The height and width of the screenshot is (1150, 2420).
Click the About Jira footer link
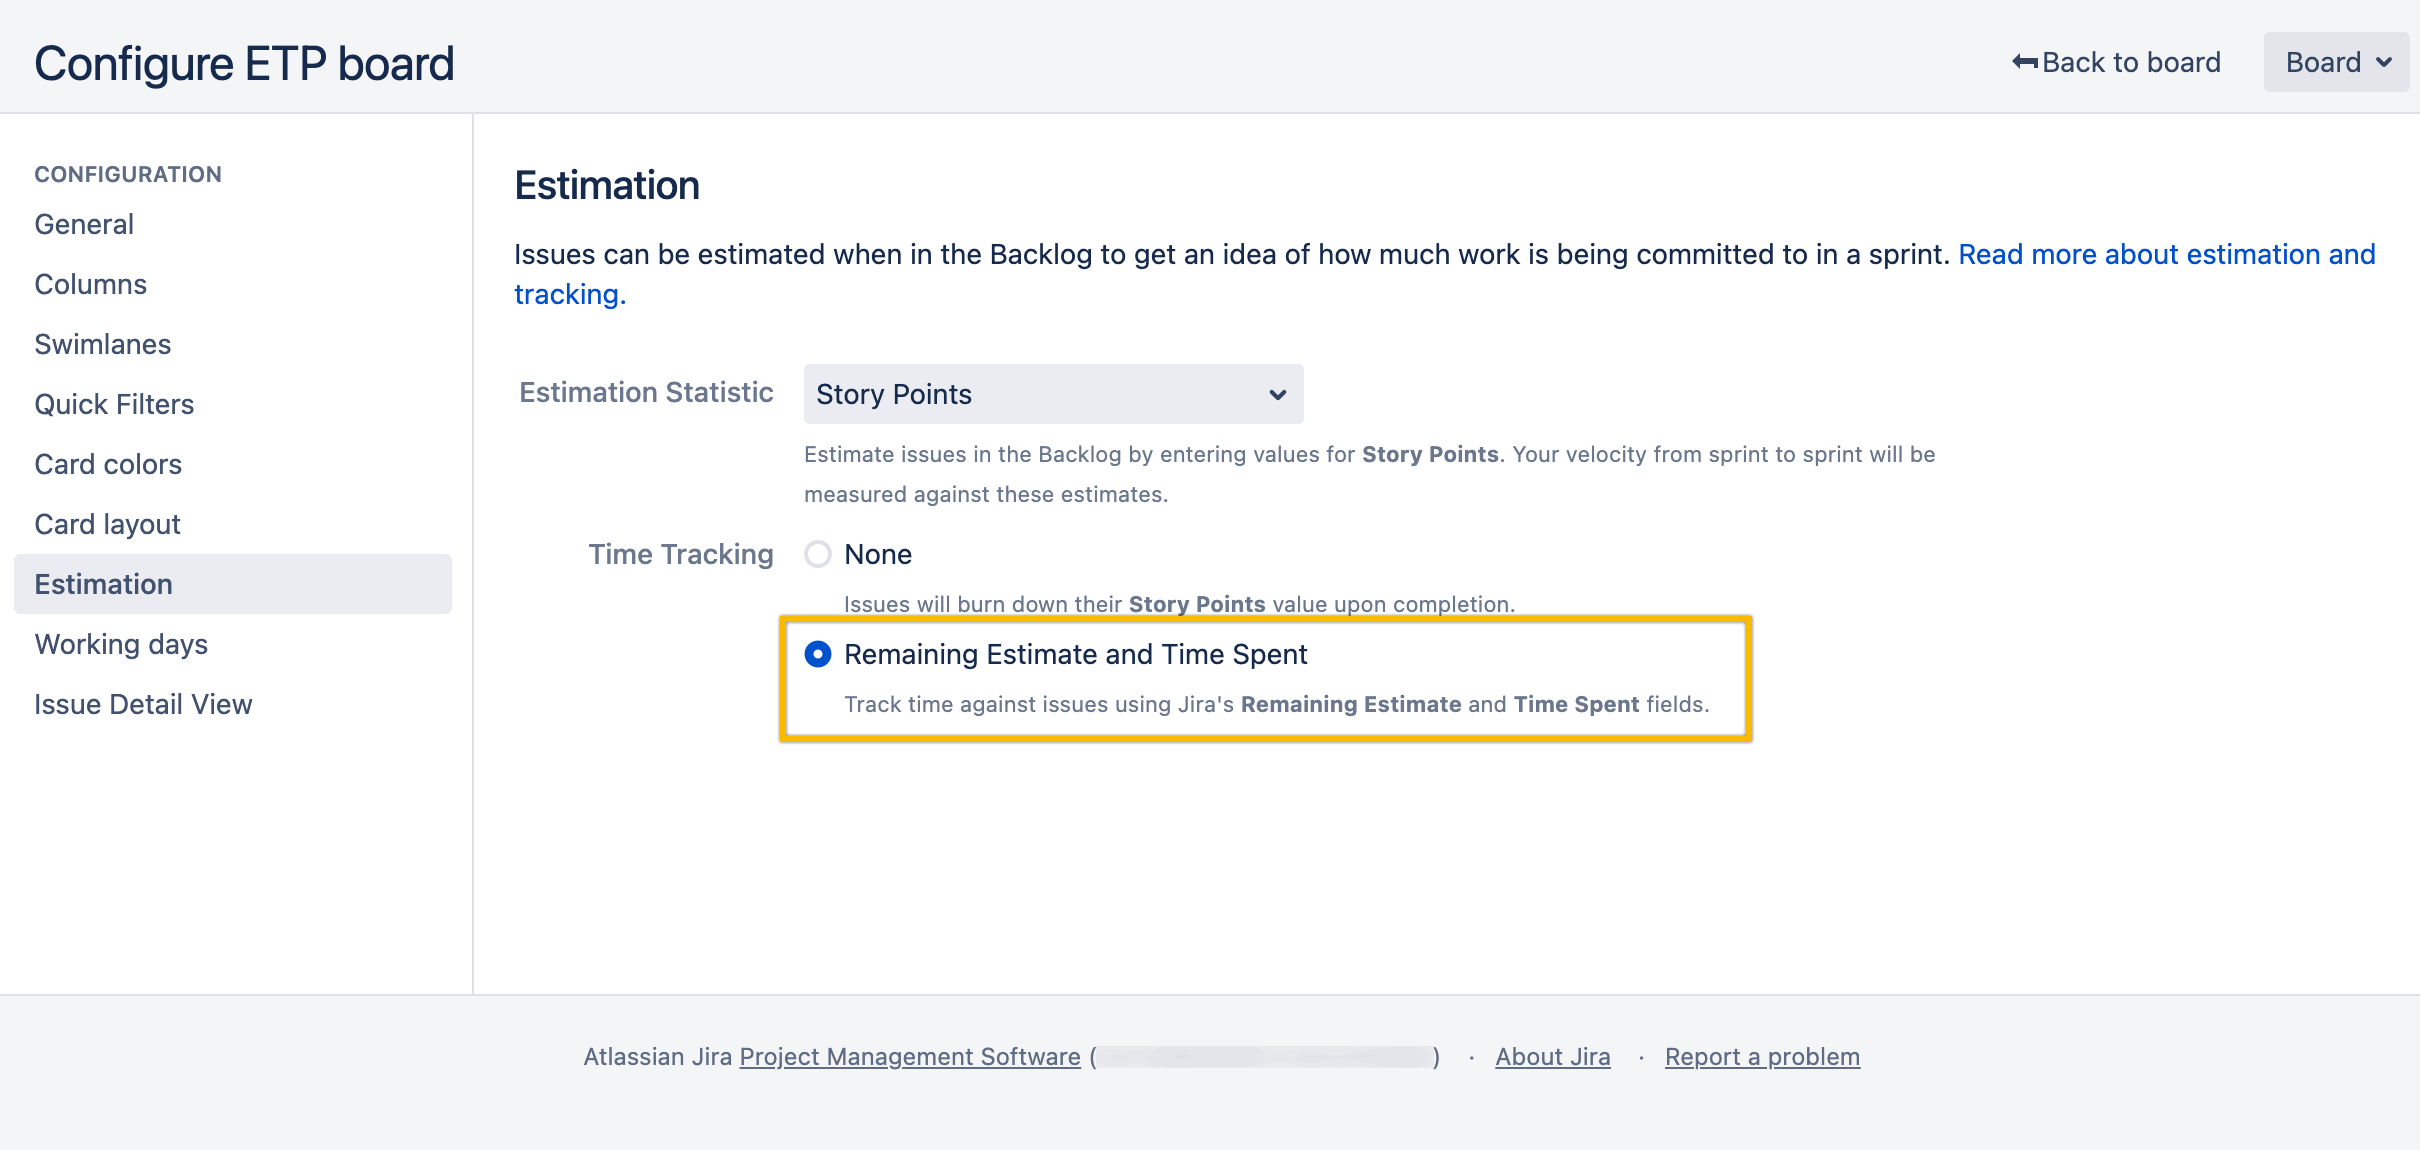point(1552,1057)
